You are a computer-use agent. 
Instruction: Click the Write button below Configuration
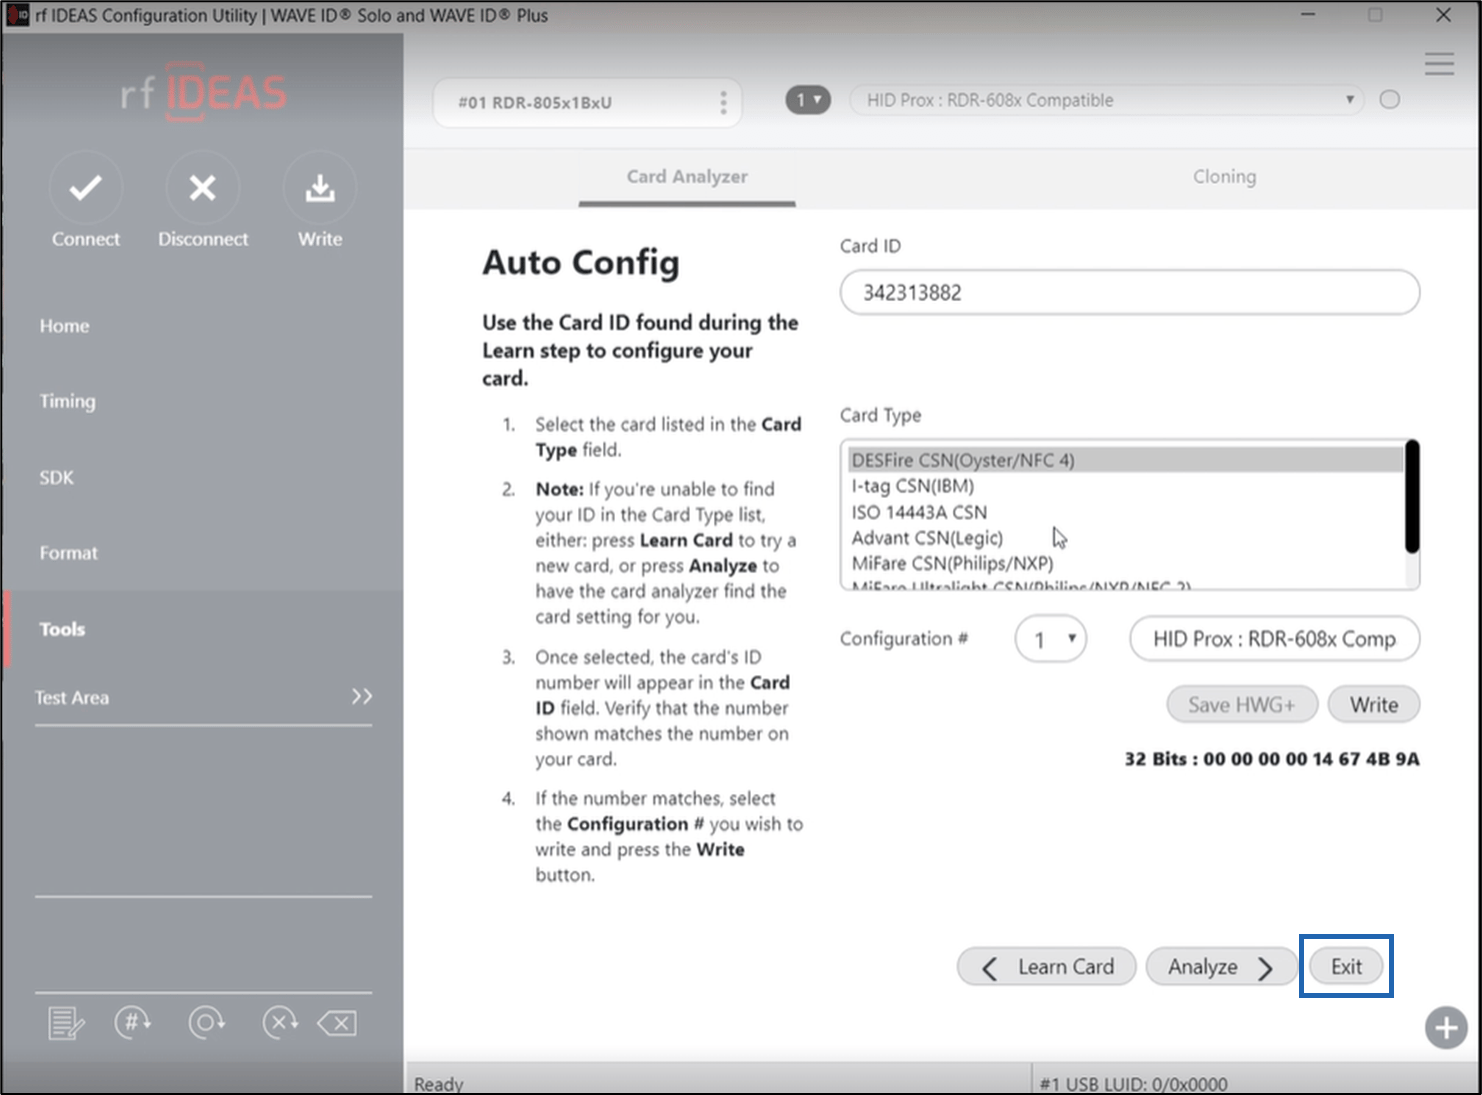[x=1374, y=705]
